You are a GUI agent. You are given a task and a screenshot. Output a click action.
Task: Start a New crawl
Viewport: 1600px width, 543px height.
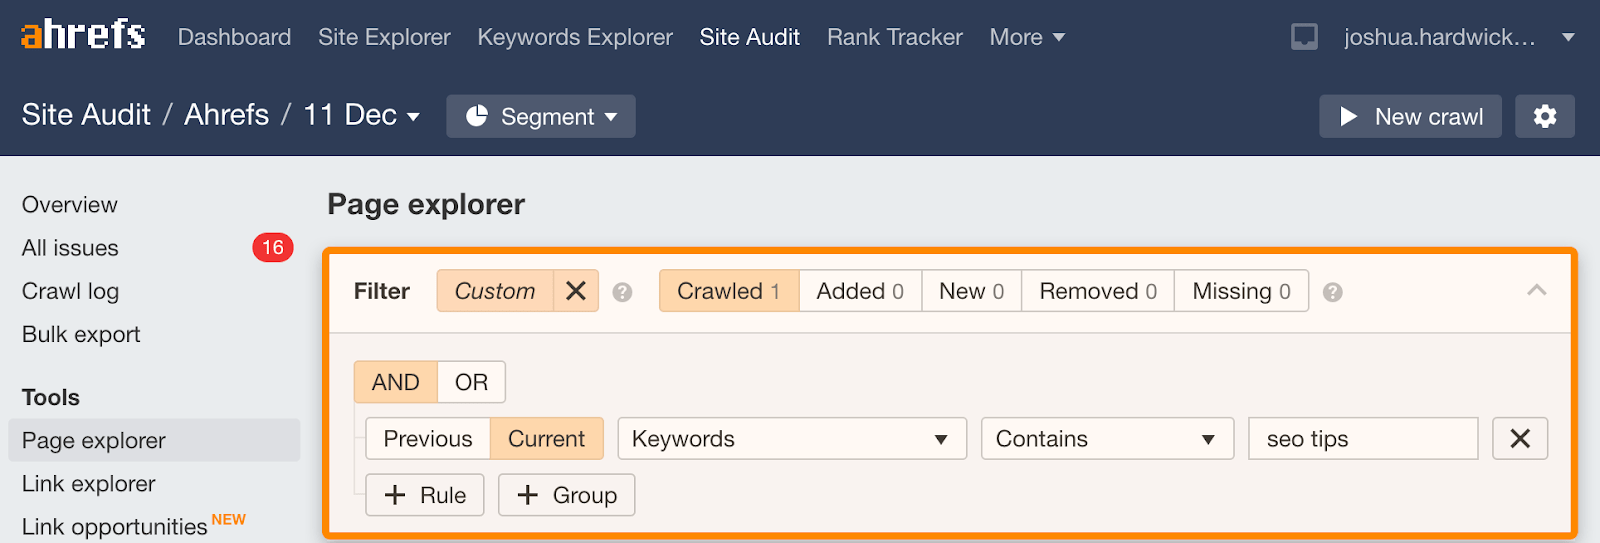[x=1410, y=116]
